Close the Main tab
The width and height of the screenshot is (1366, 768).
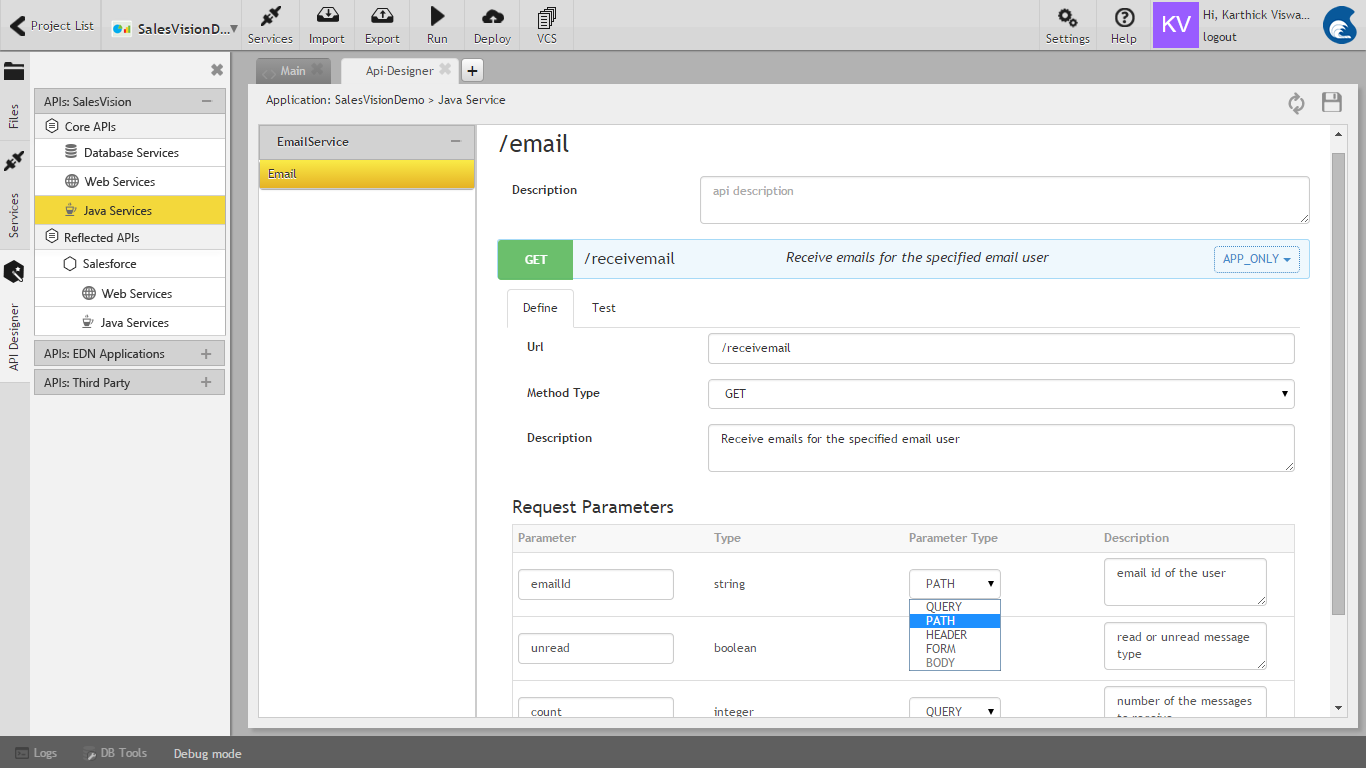(318, 70)
